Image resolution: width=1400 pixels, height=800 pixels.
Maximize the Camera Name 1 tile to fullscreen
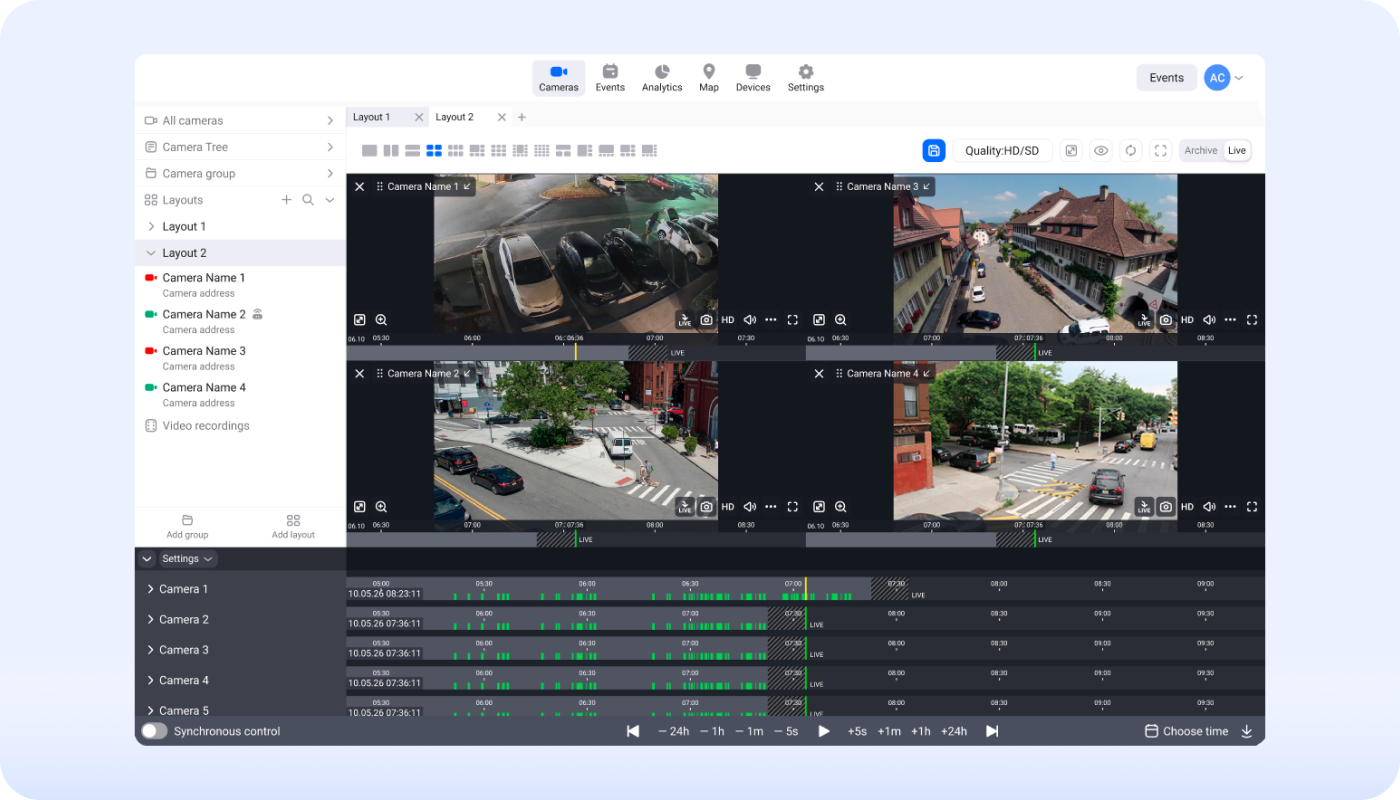coord(793,320)
